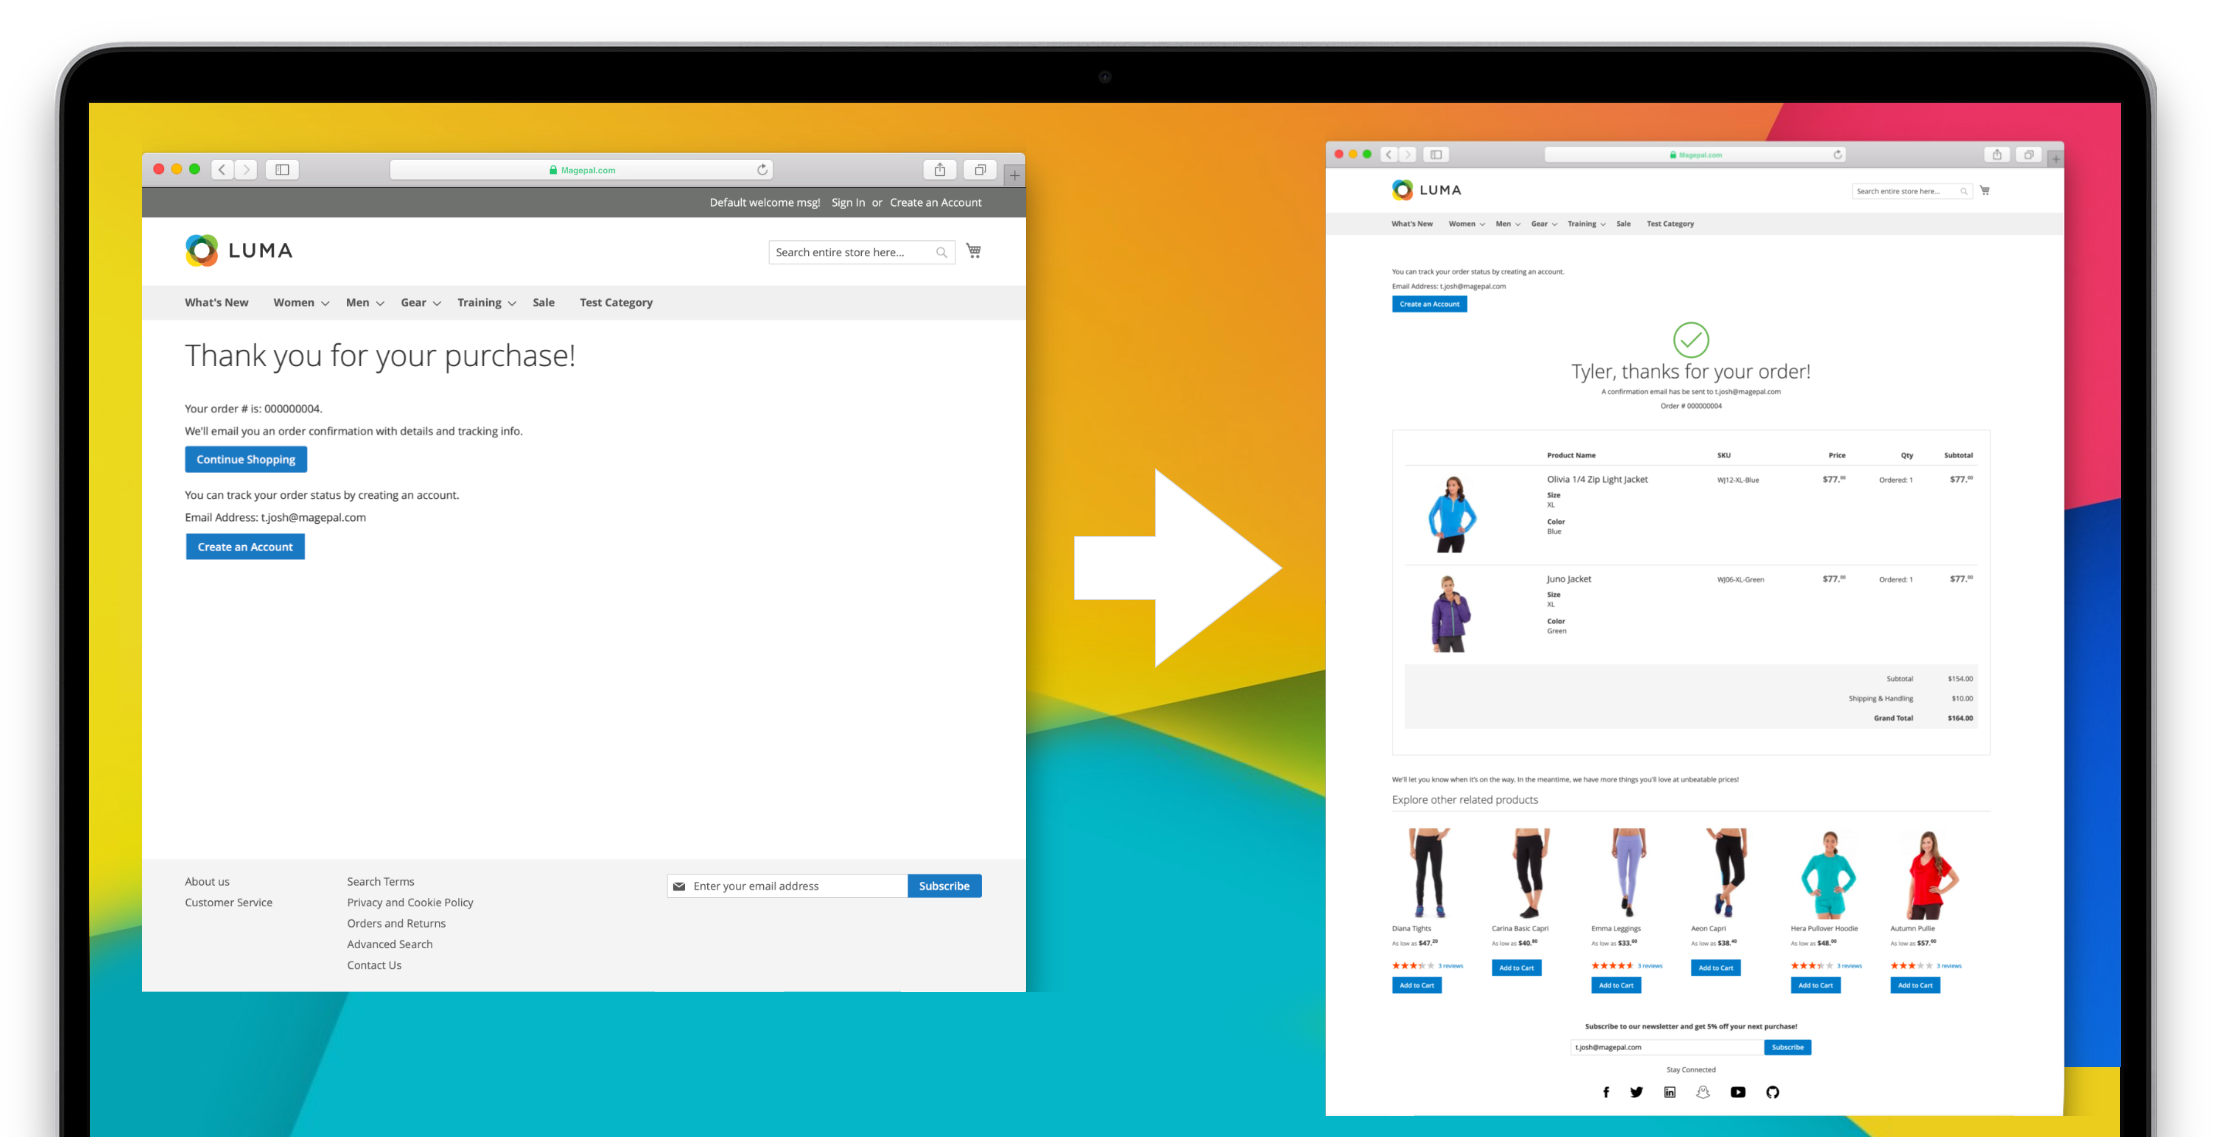Click the green checkmark order confirmation icon
2222x1137 pixels.
pyautogui.click(x=1689, y=339)
